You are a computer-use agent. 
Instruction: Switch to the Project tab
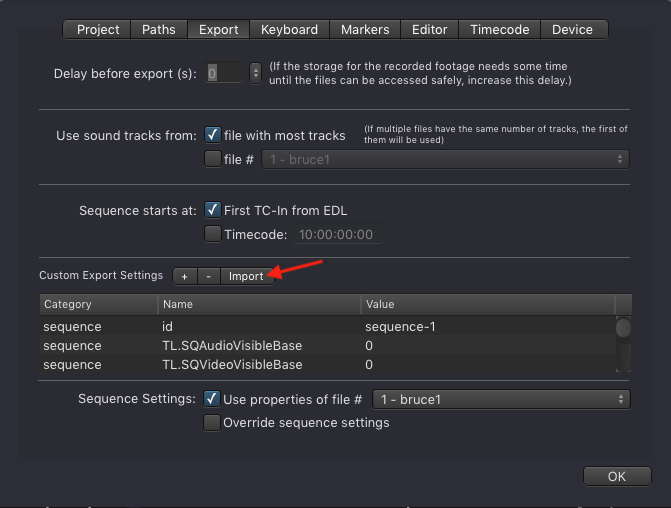point(98,30)
